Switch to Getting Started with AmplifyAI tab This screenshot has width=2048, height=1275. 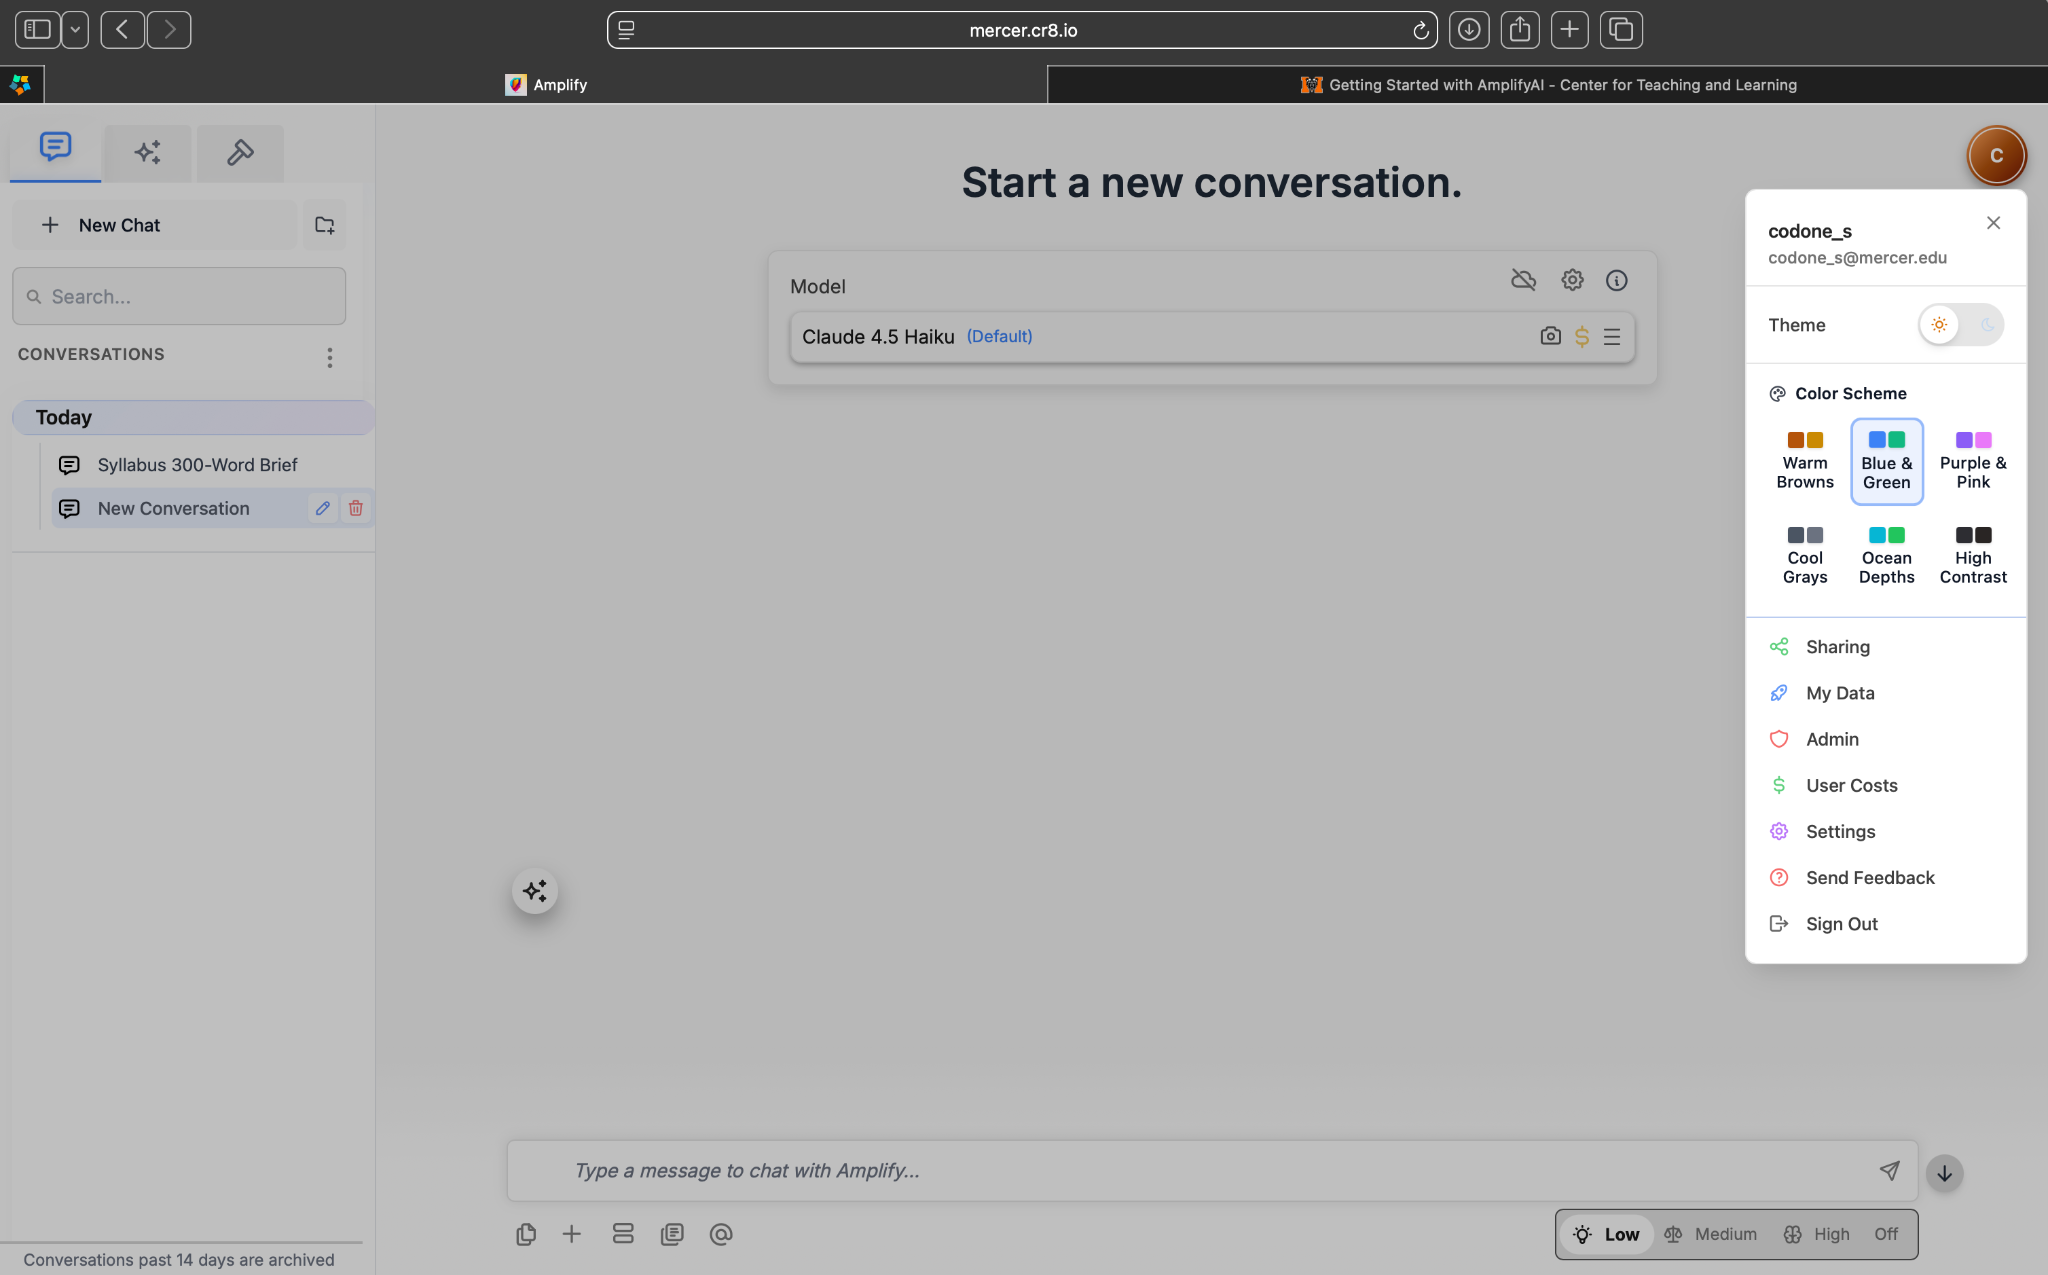pos(1548,85)
